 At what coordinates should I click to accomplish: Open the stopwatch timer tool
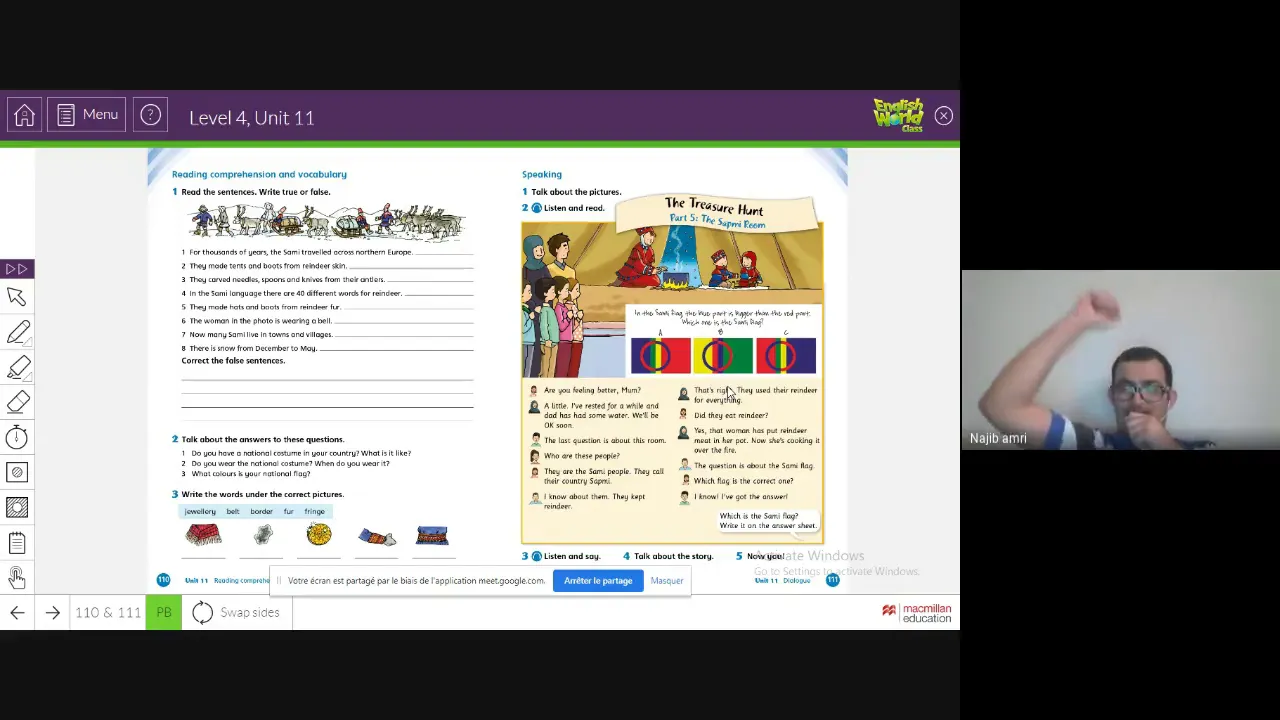pyautogui.click(x=17, y=437)
